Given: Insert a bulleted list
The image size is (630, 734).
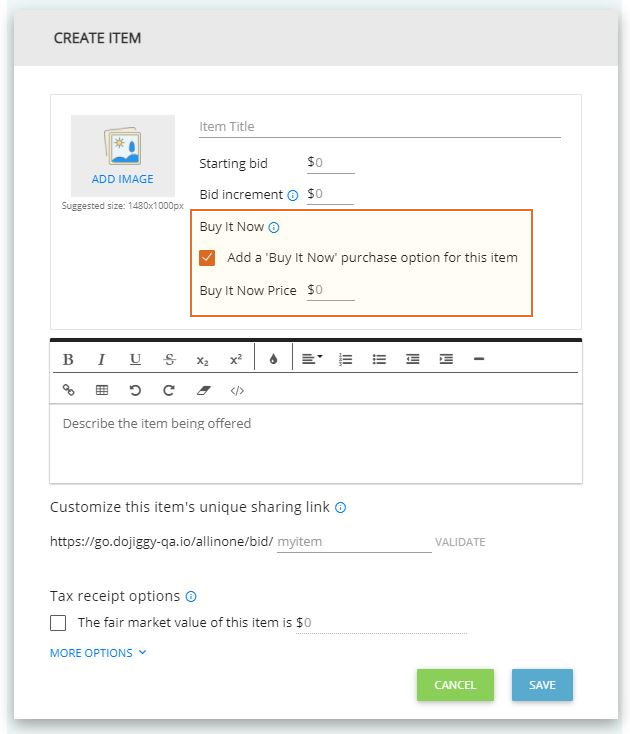Looking at the screenshot, I should [379, 359].
